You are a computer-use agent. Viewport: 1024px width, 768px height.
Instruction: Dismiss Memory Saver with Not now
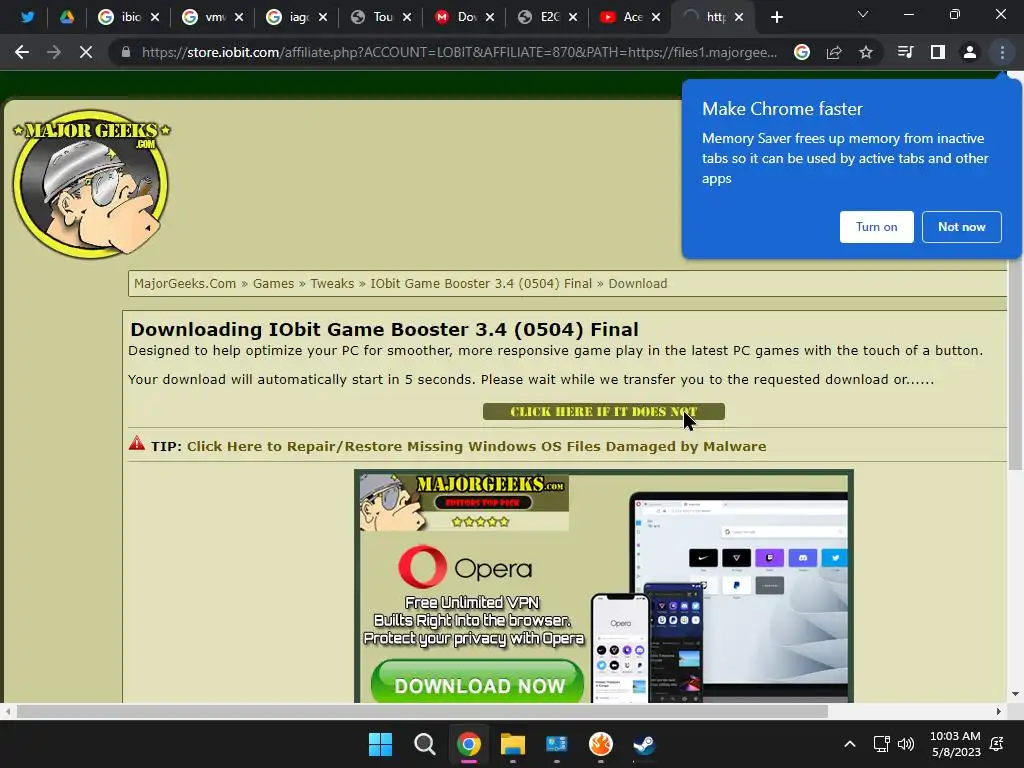point(961,227)
